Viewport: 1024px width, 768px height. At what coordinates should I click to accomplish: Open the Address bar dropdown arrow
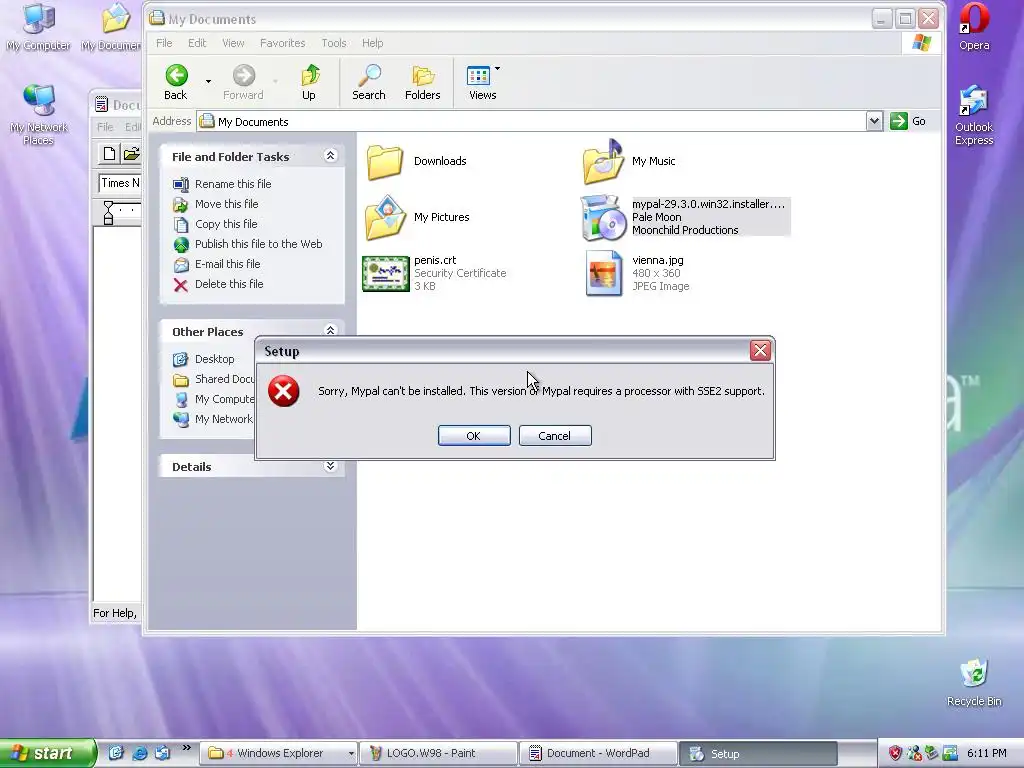tap(874, 121)
